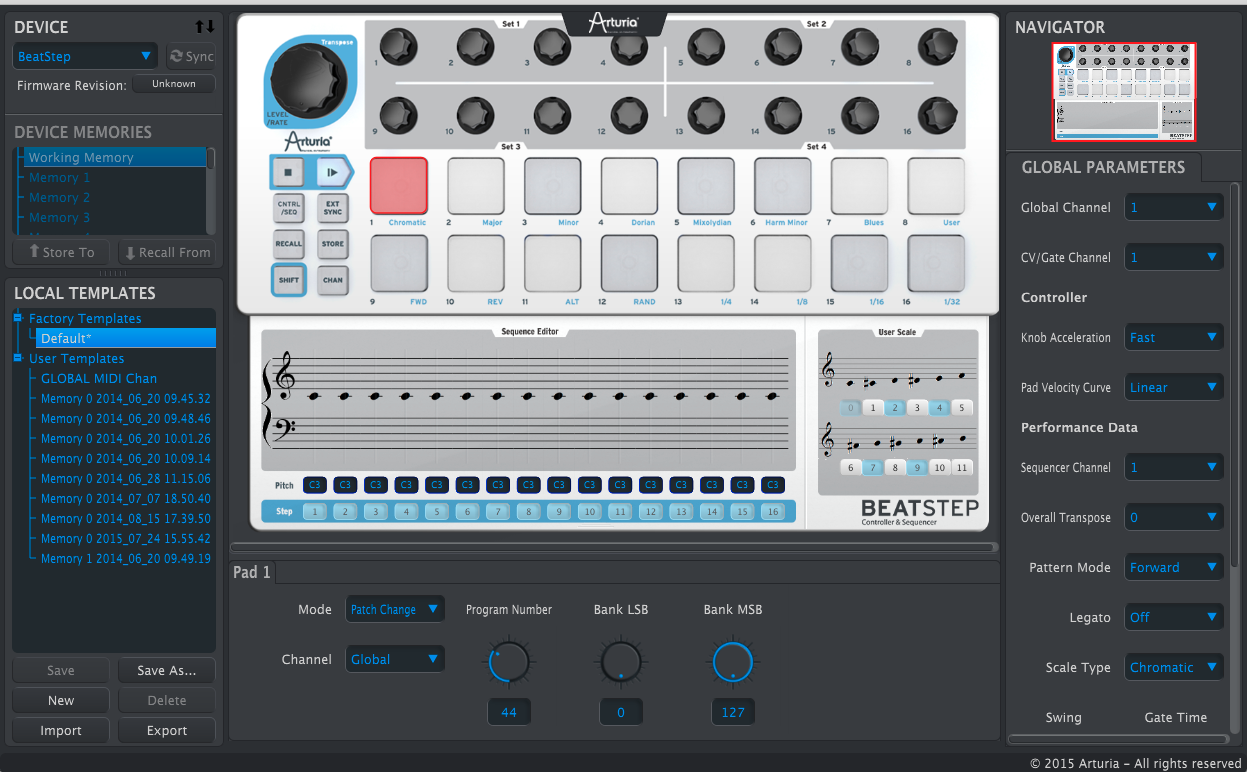Screen dimensions: 1247x772
Task: Click the Recall From button
Action: (166, 252)
